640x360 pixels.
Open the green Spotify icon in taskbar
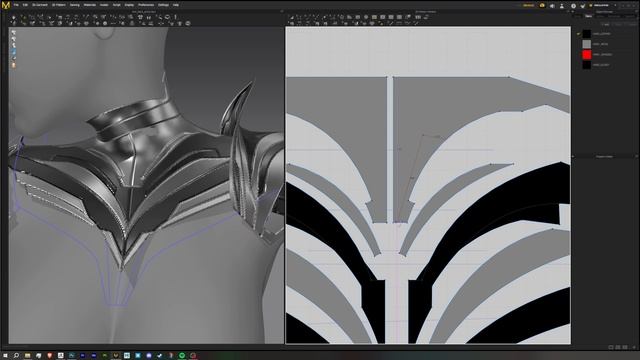click(182, 356)
